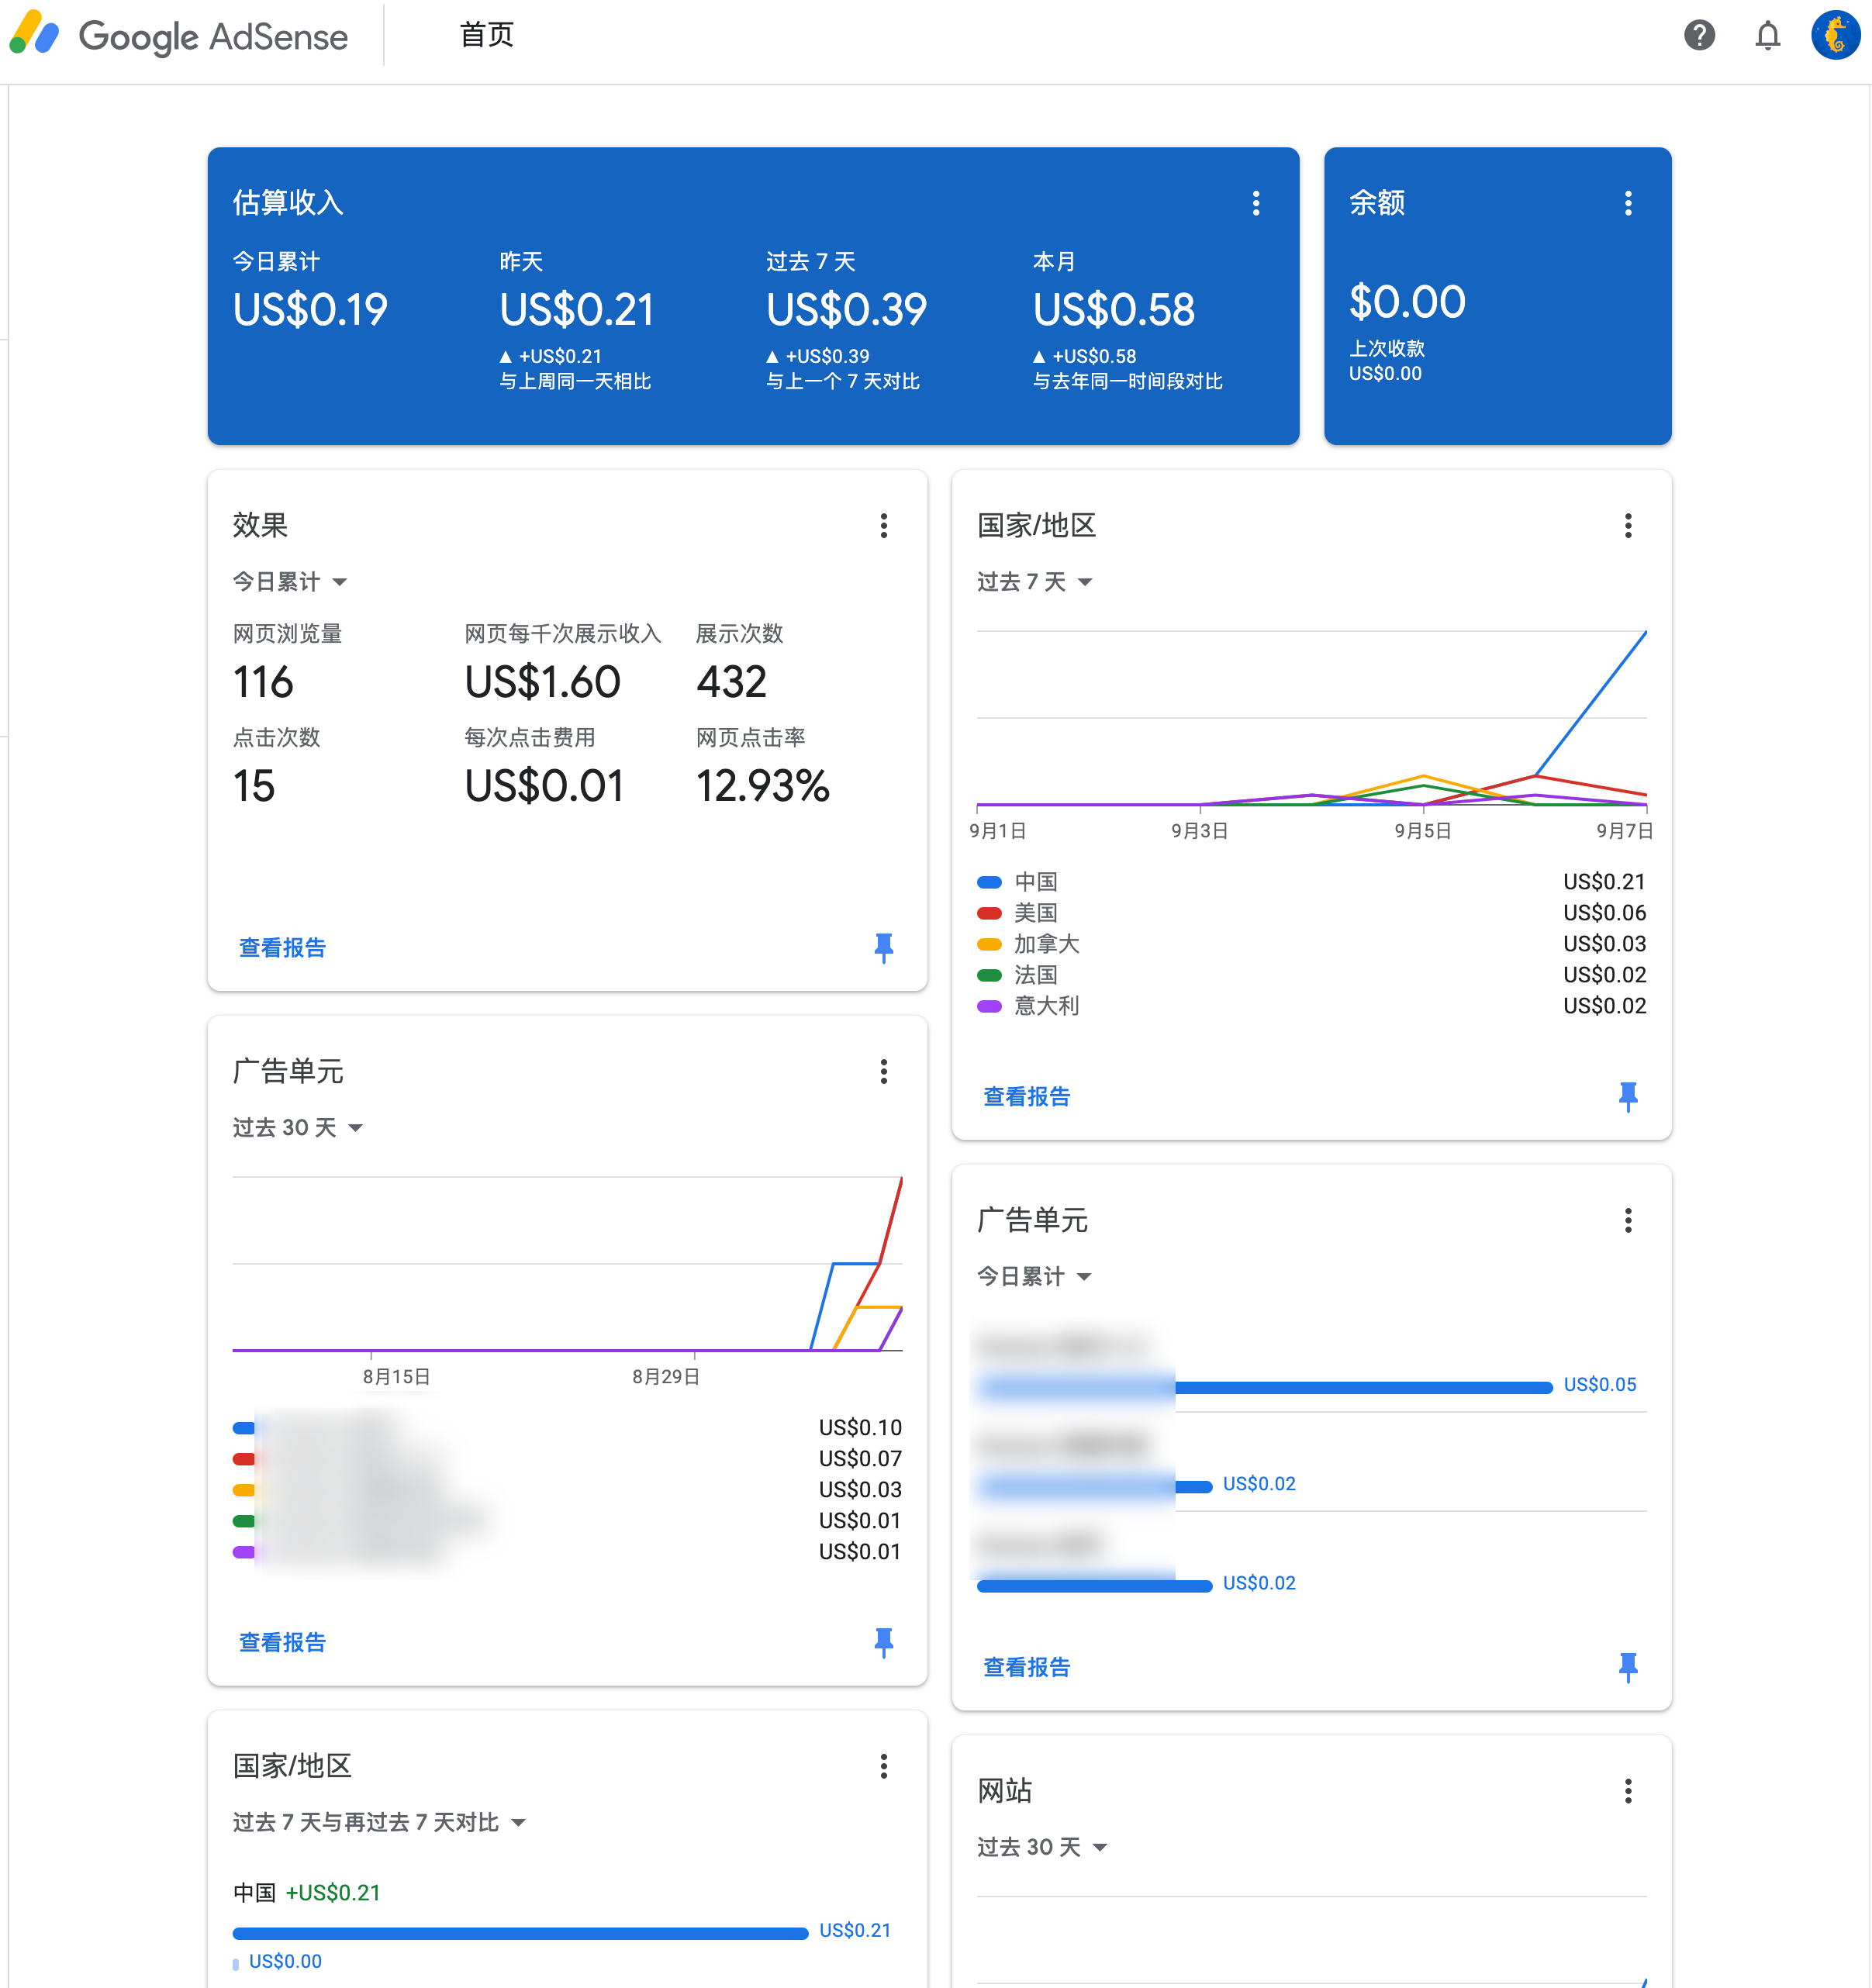1872x1988 pixels.
Task: Click the 美国 US$0.06 legend value
Action: point(1604,913)
